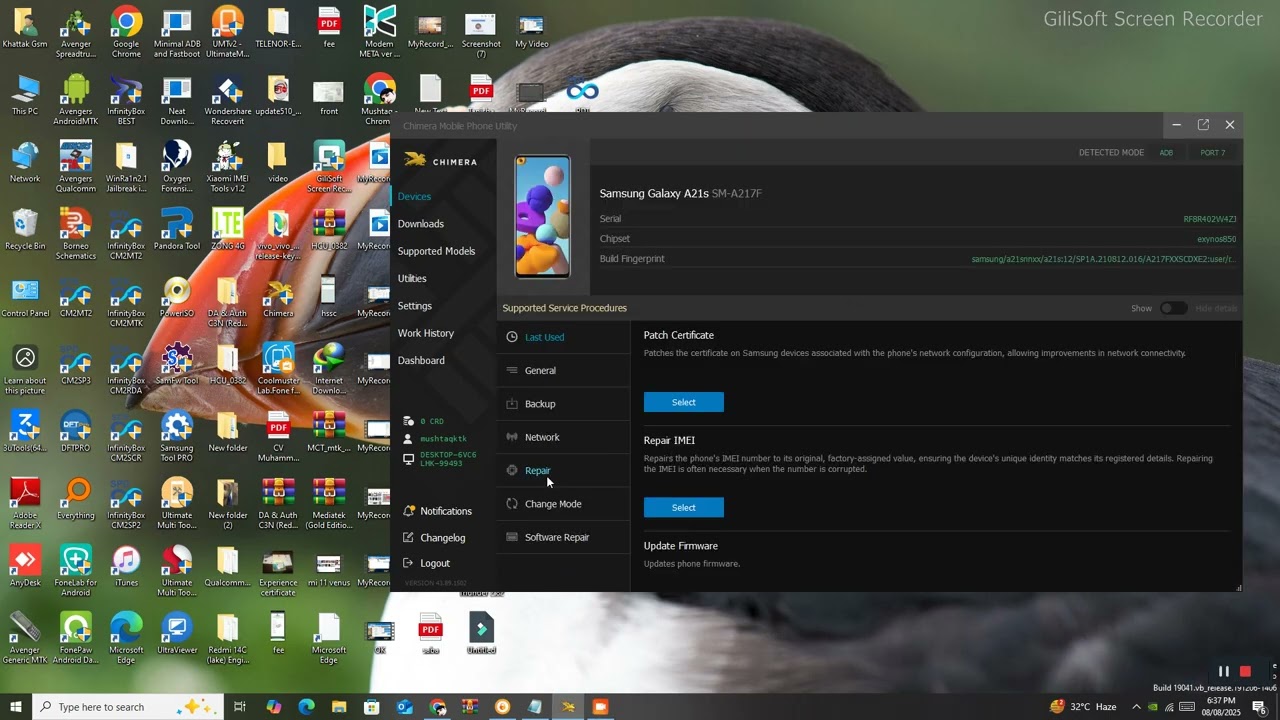Go to Downloads in Chimera sidebar
The width and height of the screenshot is (1280, 720).
tap(420, 224)
